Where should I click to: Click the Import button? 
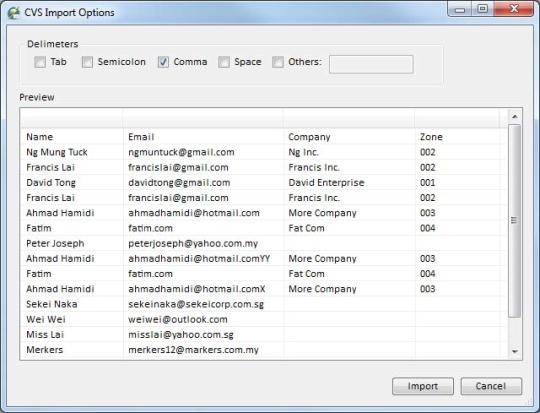[423, 386]
